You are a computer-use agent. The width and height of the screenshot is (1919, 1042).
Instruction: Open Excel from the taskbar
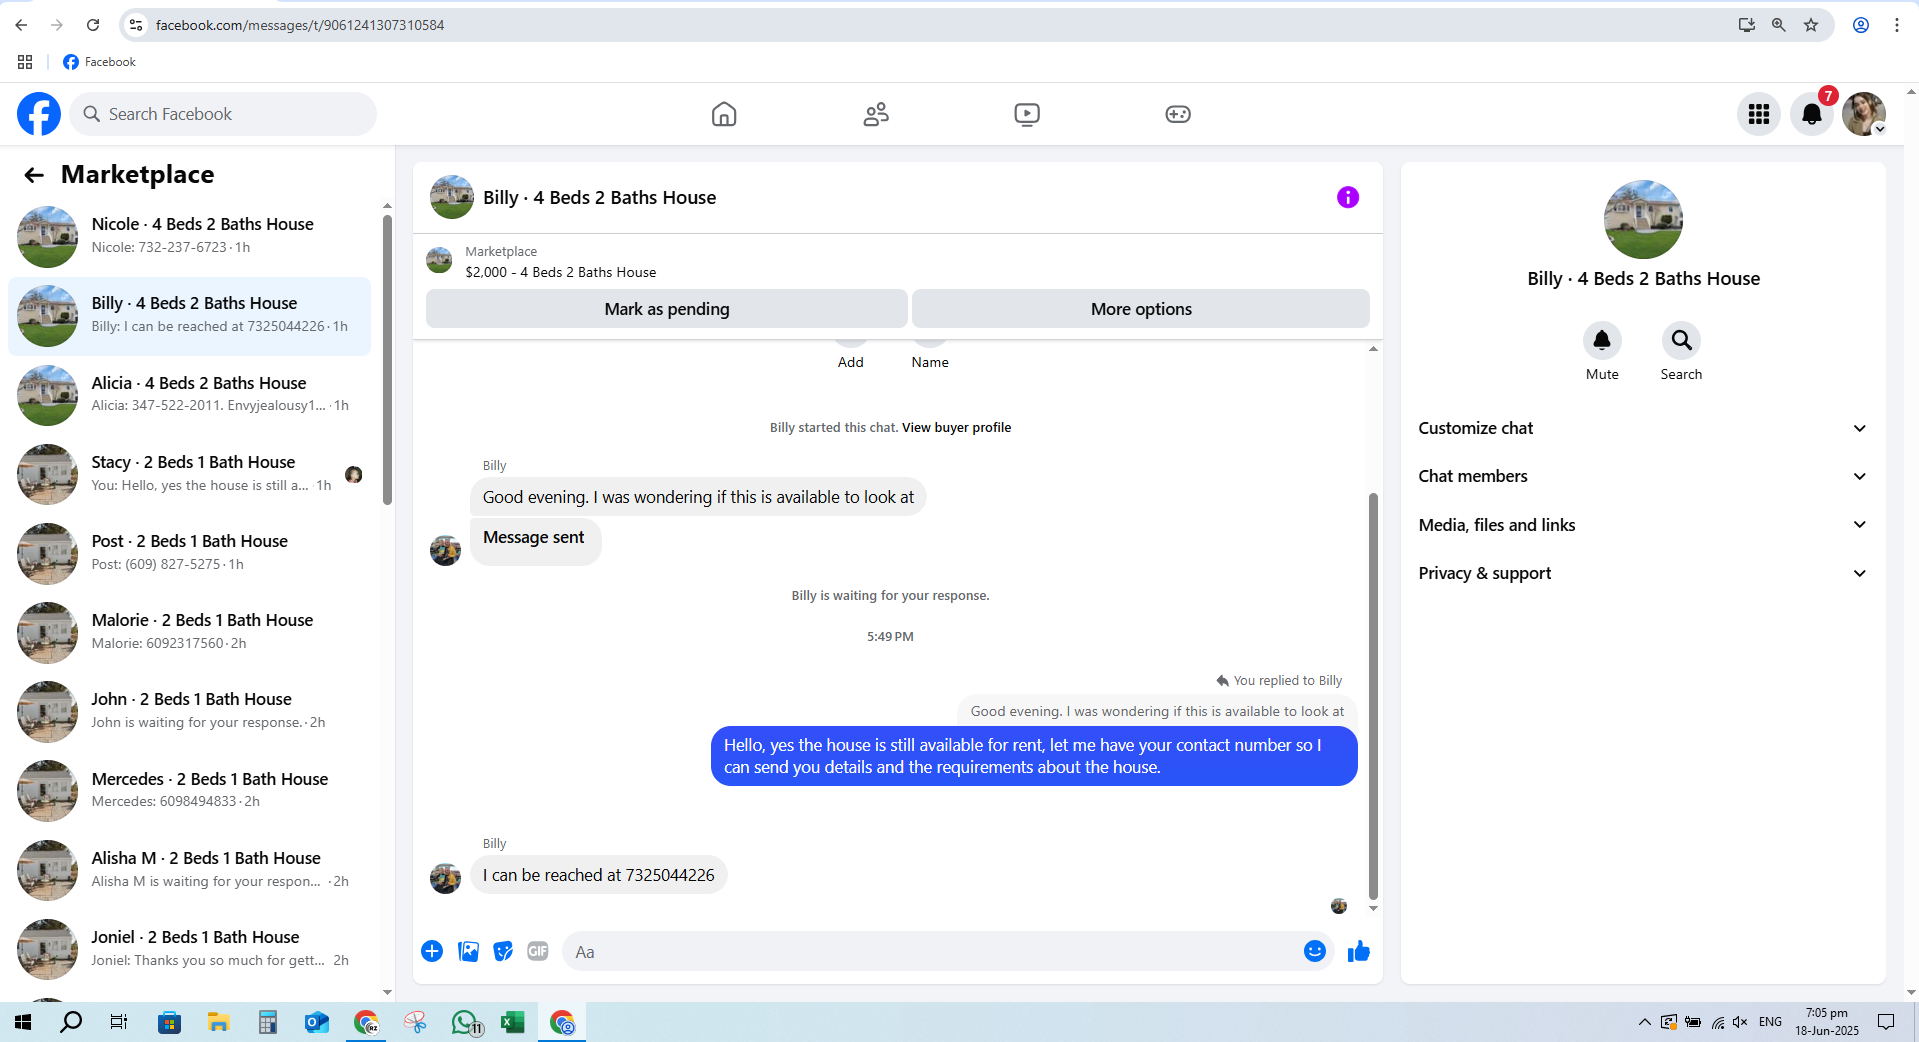[x=513, y=1022]
